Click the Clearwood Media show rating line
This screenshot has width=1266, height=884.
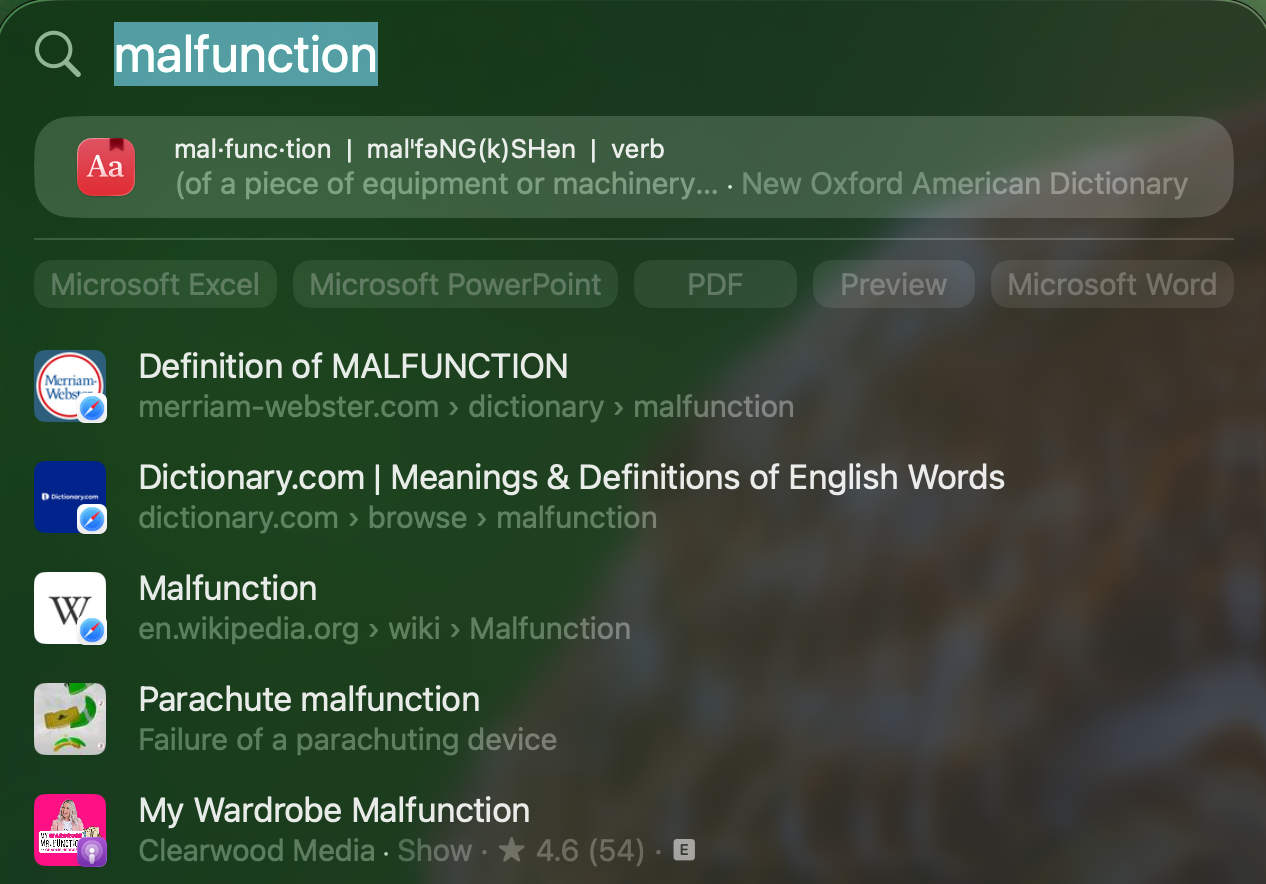pos(416,851)
